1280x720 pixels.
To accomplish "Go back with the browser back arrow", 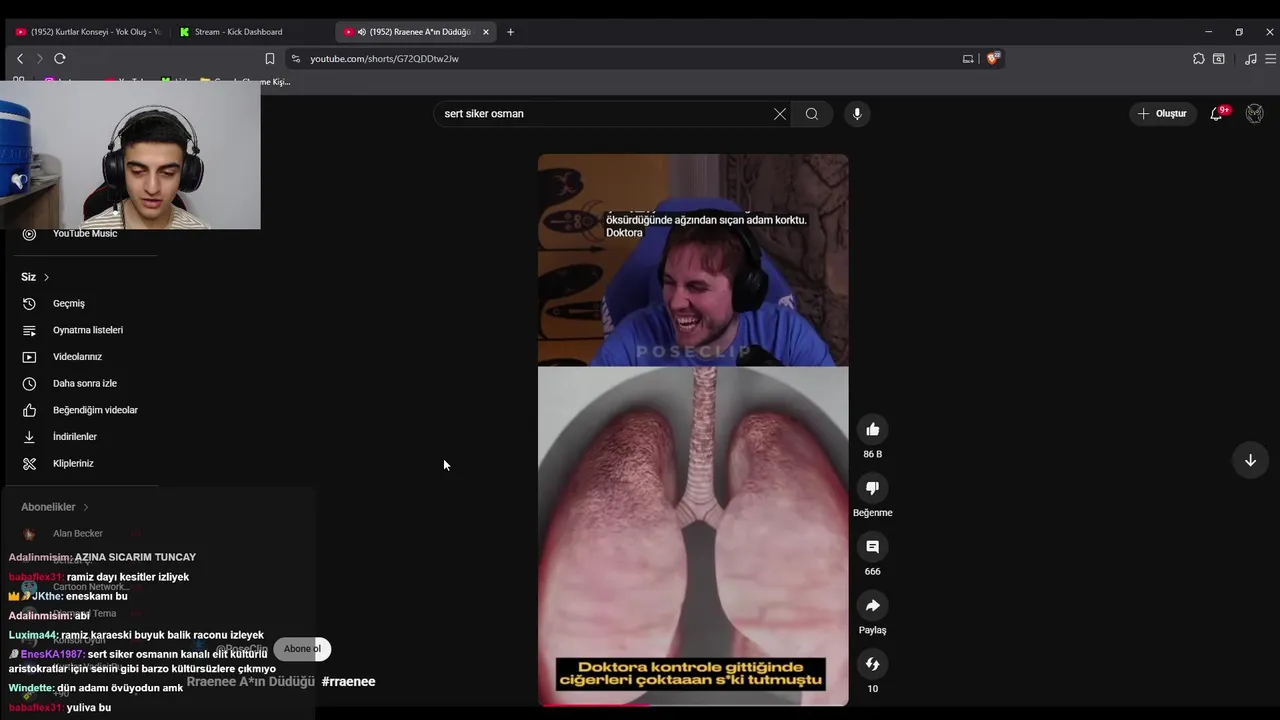I will tap(20, 59).
